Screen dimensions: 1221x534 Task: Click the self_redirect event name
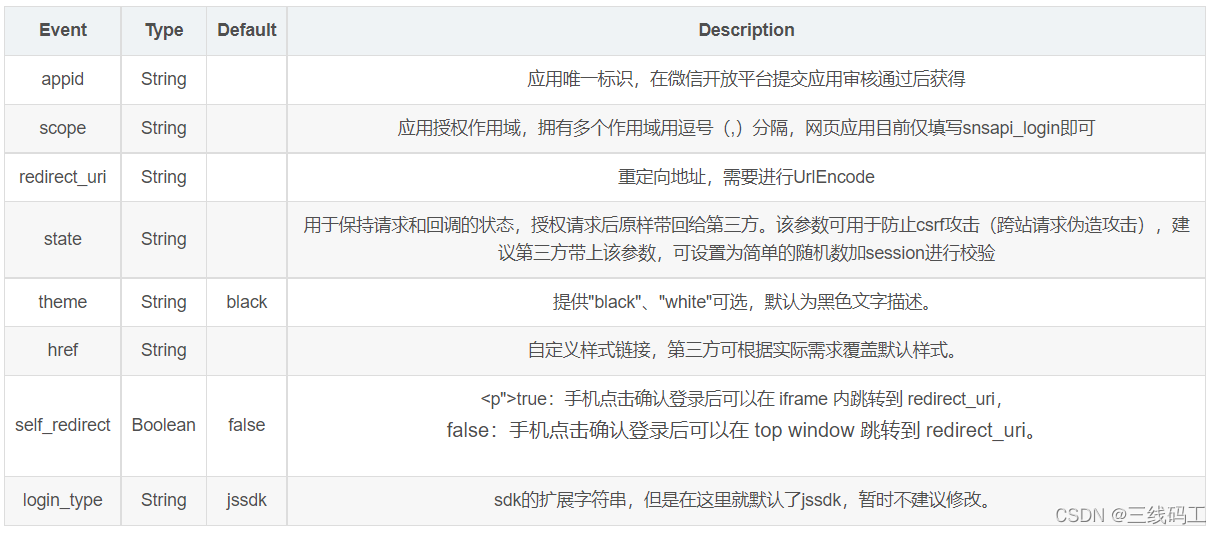[x=63, y=425]
